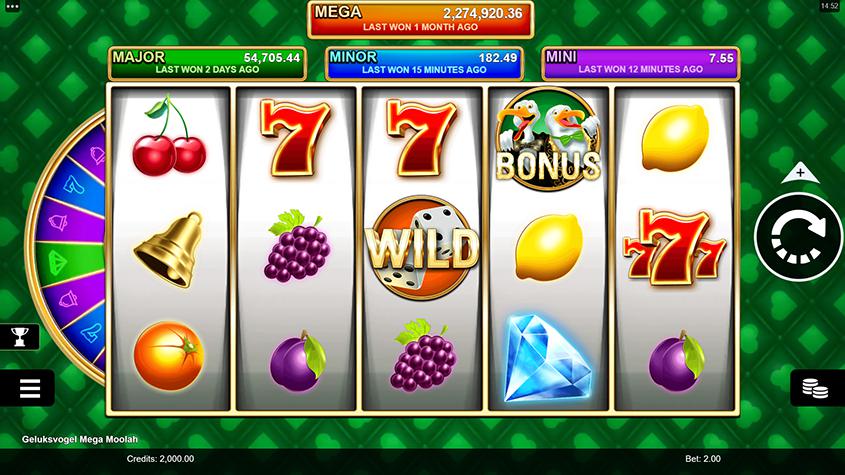
Task: Open the trophy achievements panel
Action: [19, 337]
